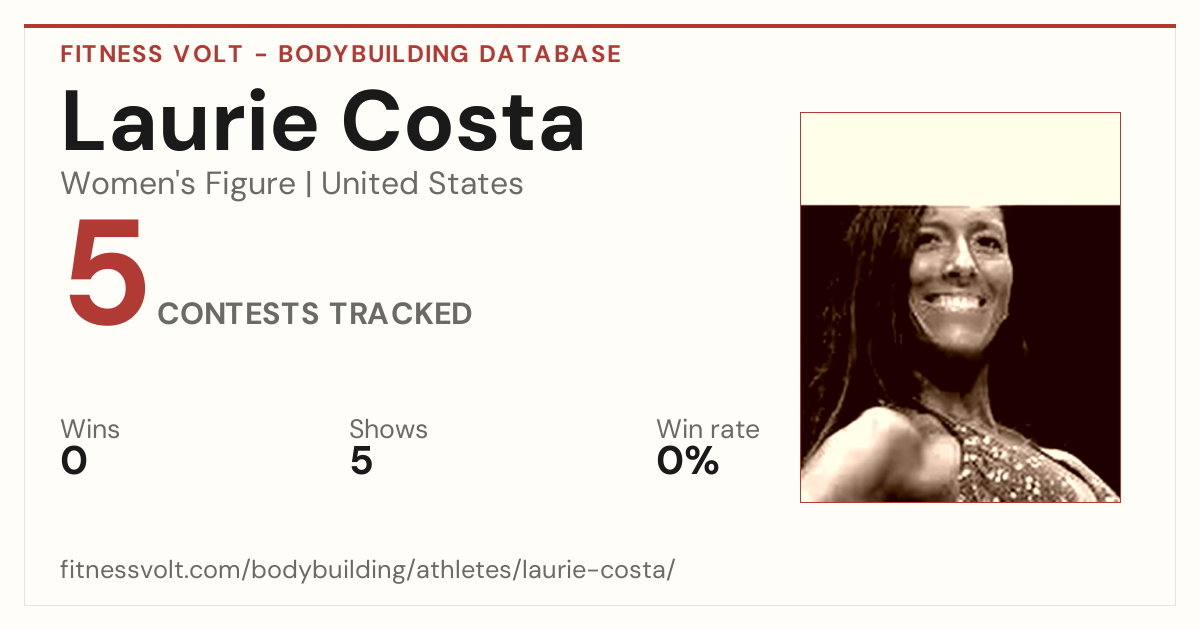
Task: Select the Win rate label
Action: (708, 430)
